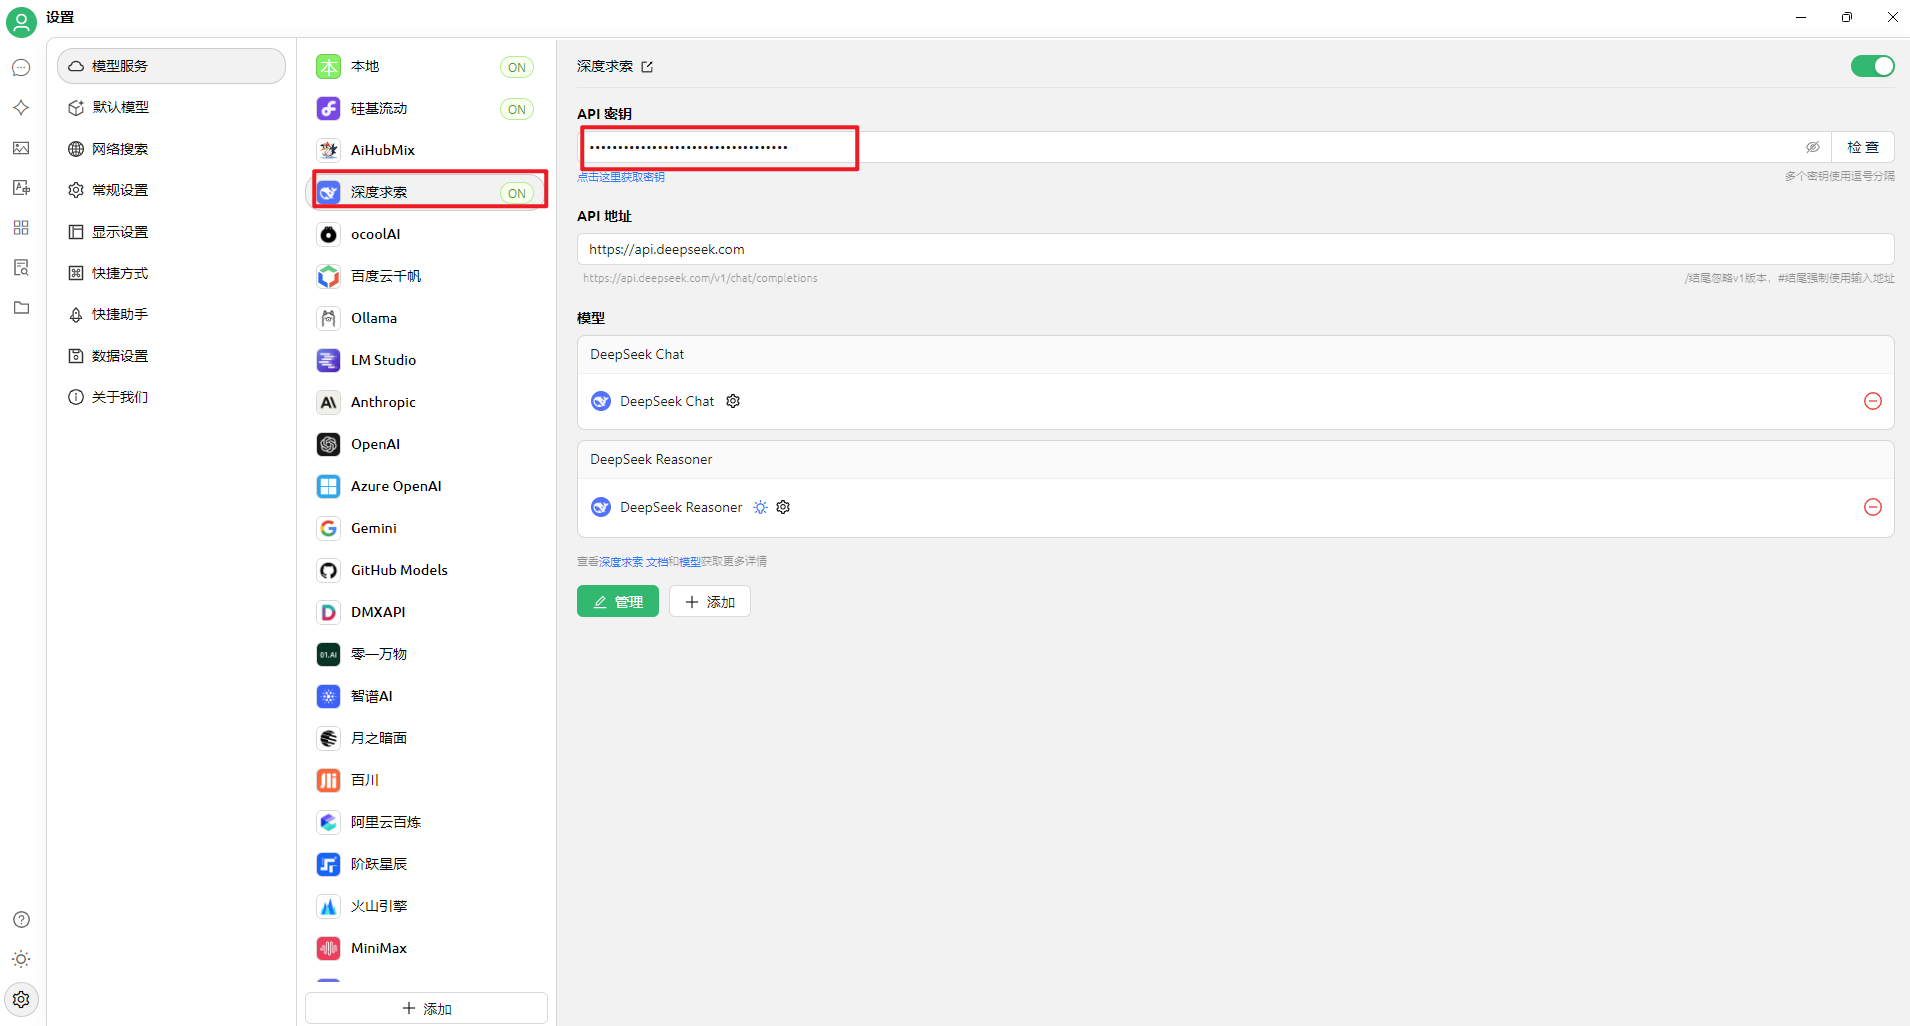Select the Ollama provider
The width and height of the screenshot is (1910, 1026).
tap(426, 318)
